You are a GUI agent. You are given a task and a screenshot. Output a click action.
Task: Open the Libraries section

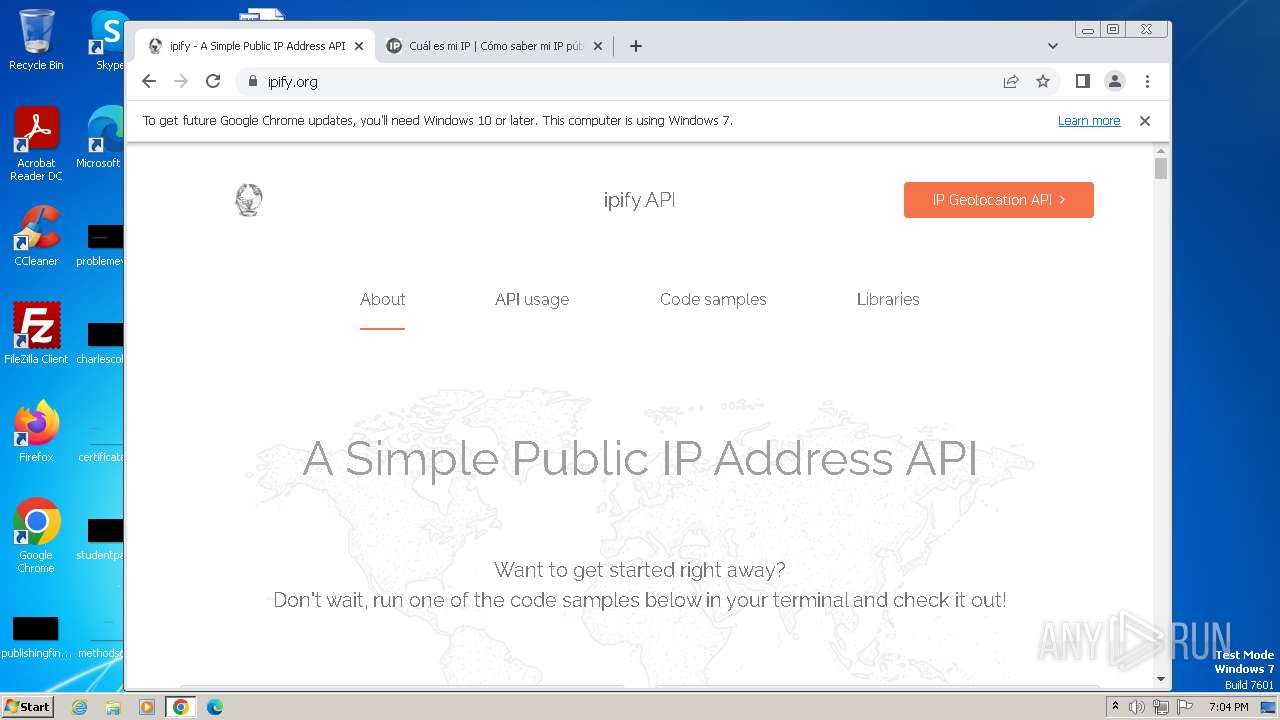coord(888,299)
